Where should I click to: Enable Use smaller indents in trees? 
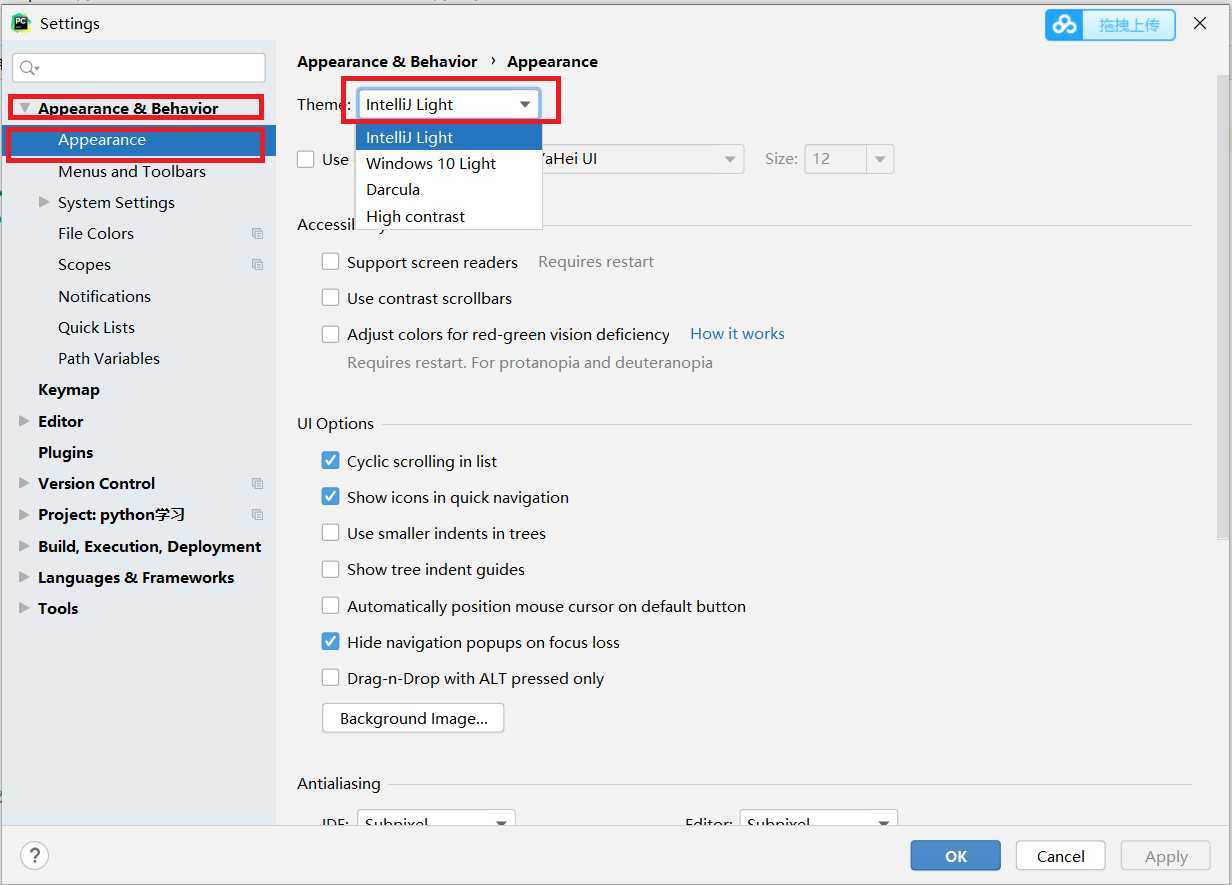click(x=330, y=533)
